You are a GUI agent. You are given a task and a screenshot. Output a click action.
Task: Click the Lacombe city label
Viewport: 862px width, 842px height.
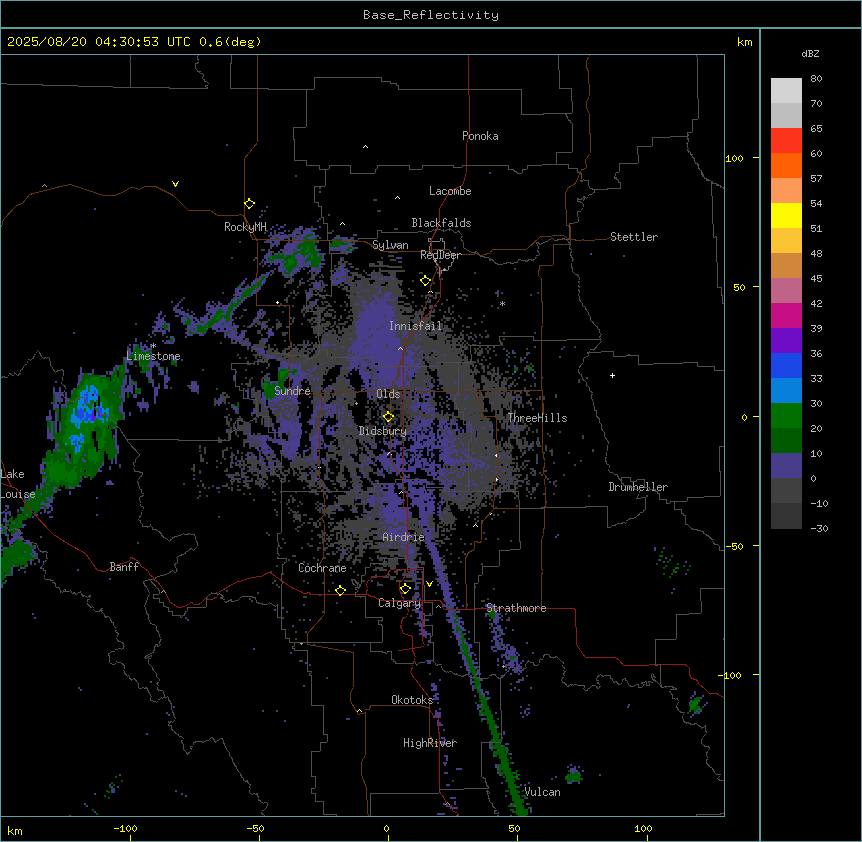[x=450, y=191]
